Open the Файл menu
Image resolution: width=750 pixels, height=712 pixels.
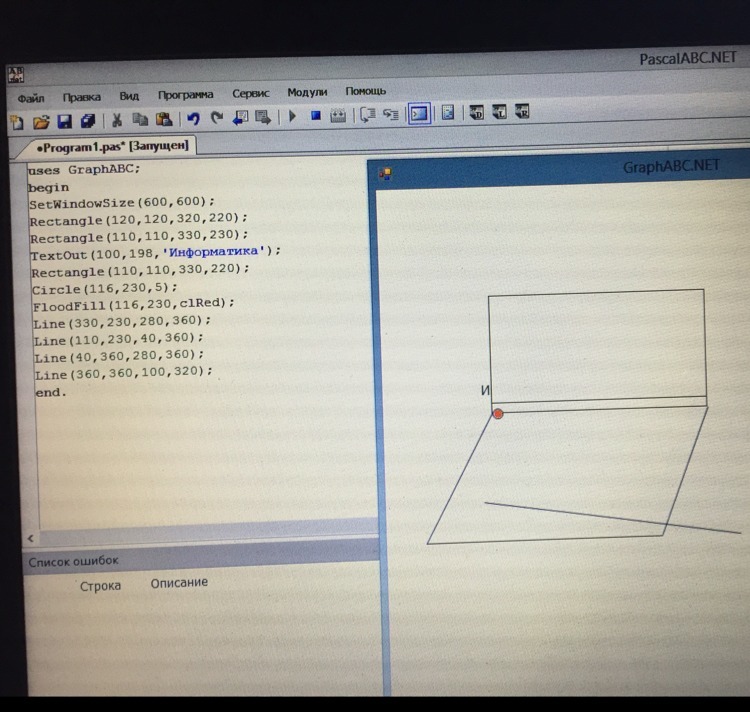tap(30, 98)
